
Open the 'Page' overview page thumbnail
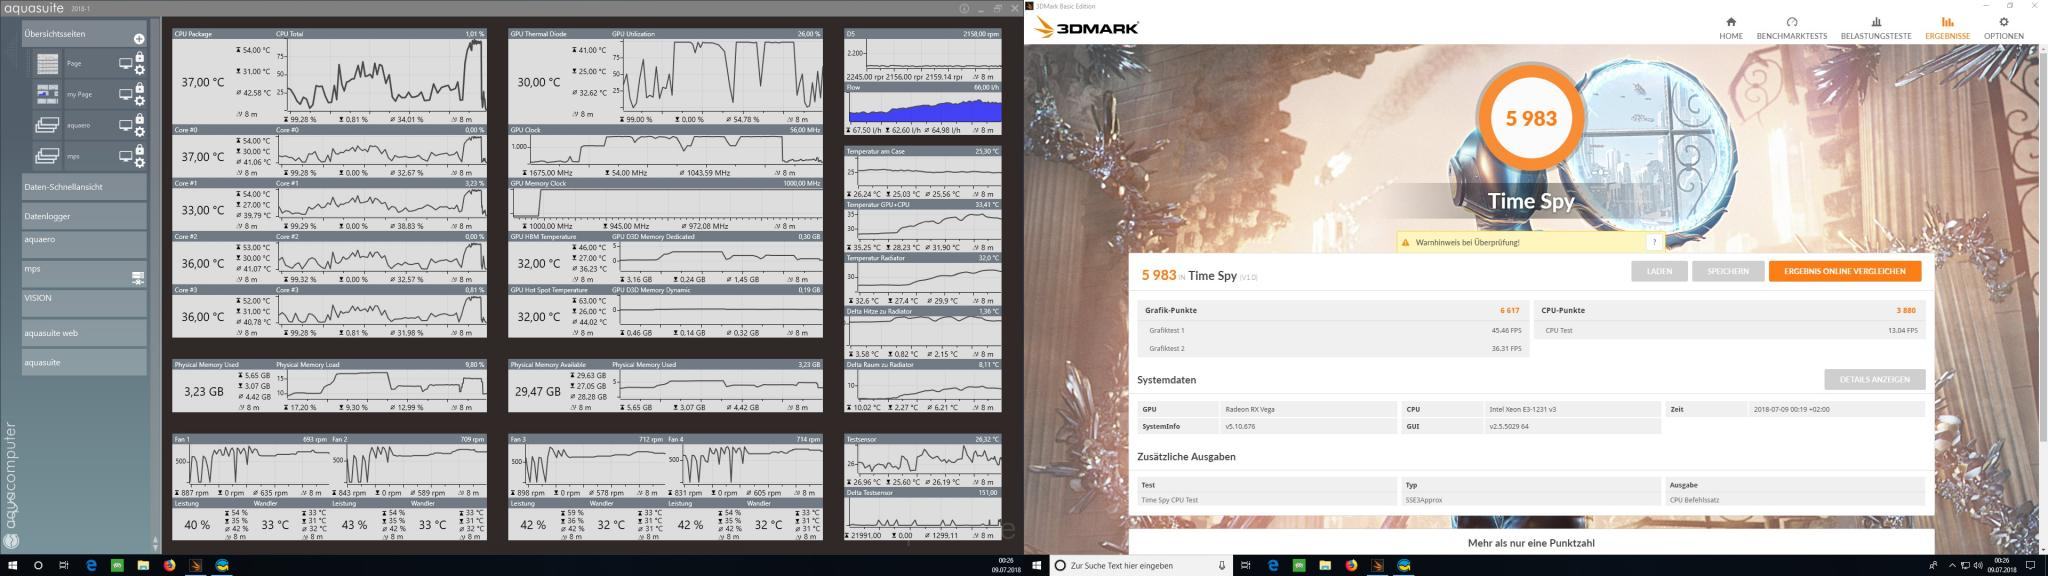(x=47, y=64)
